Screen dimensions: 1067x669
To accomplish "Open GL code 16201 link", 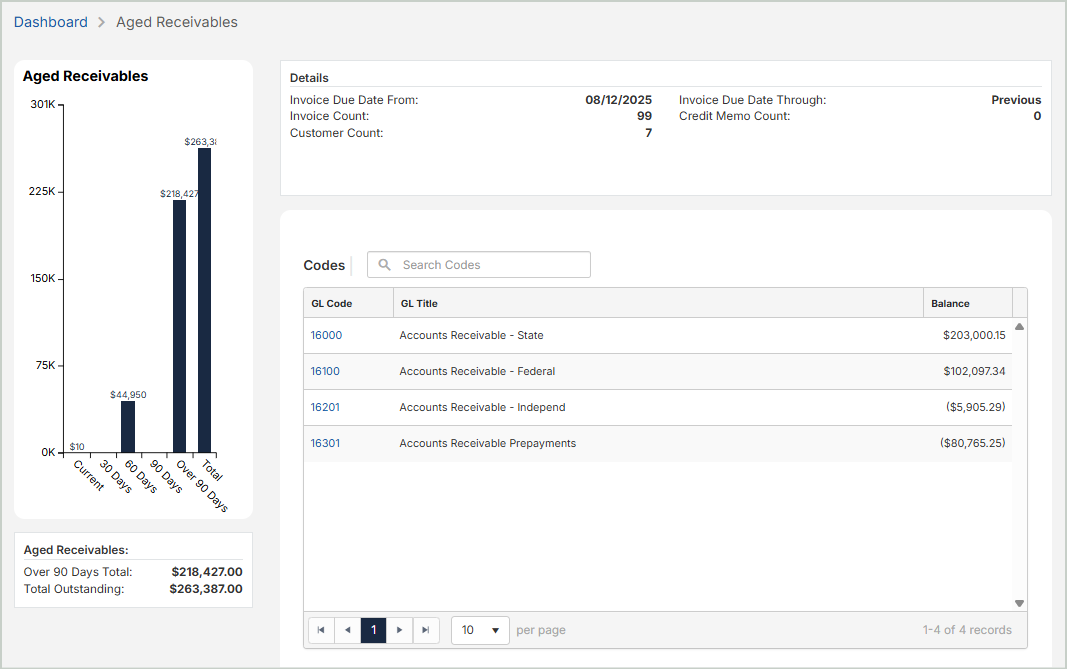I will pyautogui.click(x=325, y=408).
